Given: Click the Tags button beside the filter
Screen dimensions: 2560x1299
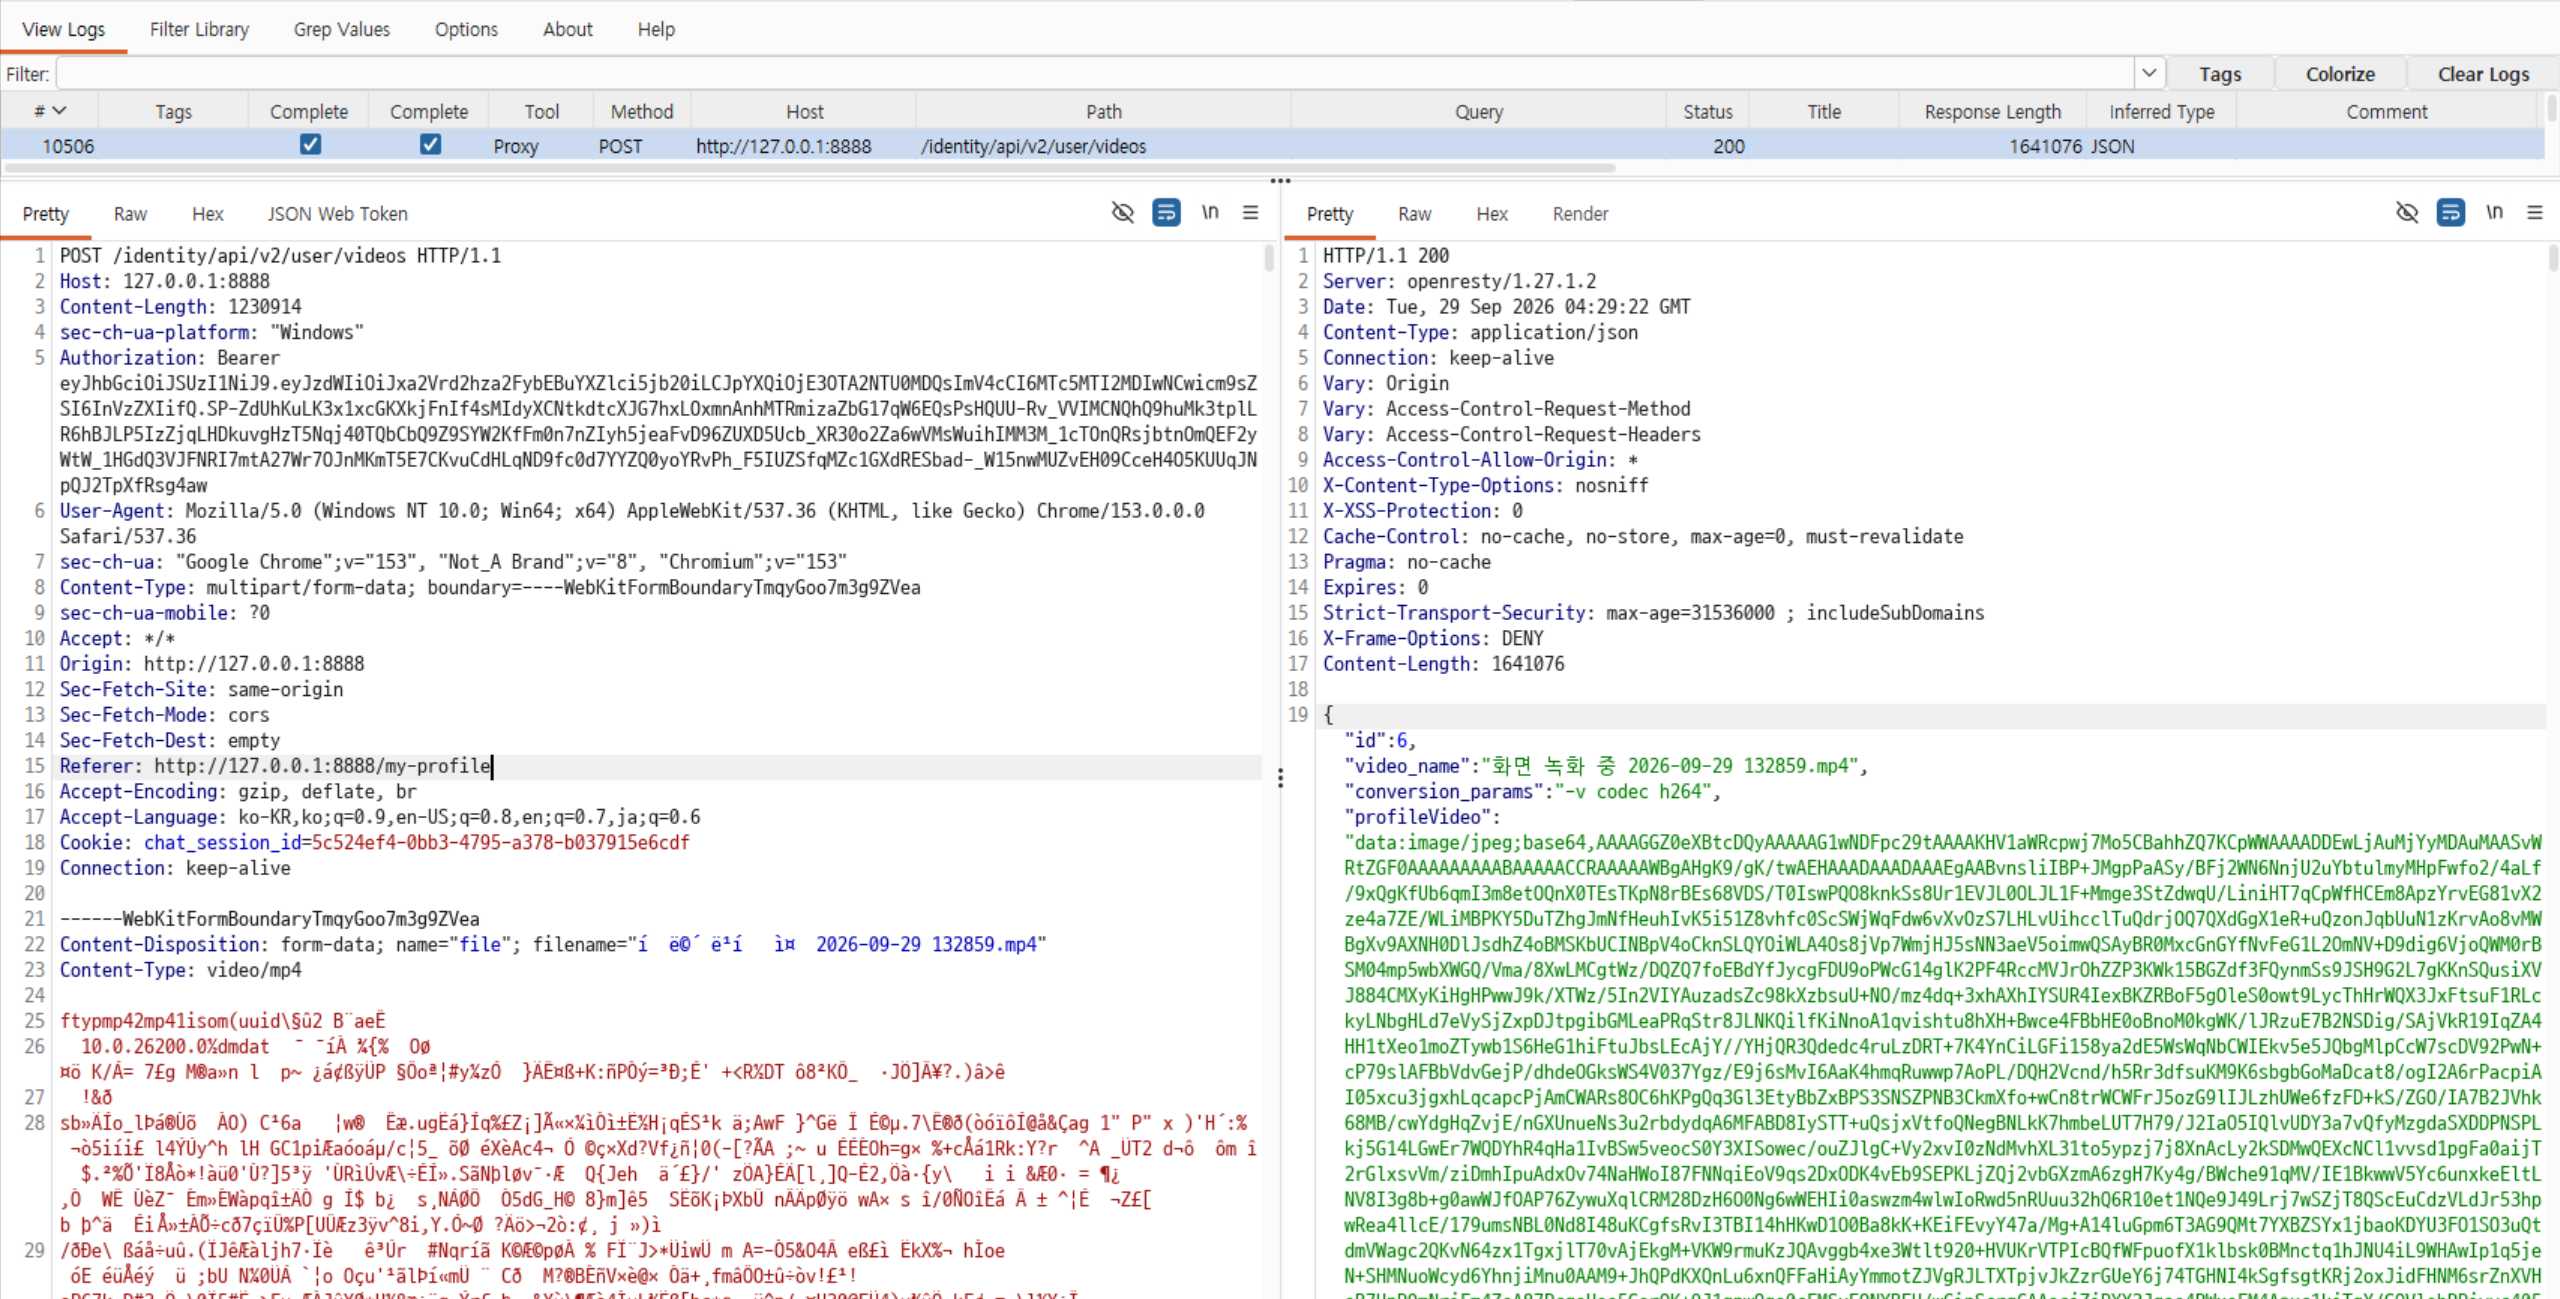Looking at the screenshot, I should [2220, 74].
